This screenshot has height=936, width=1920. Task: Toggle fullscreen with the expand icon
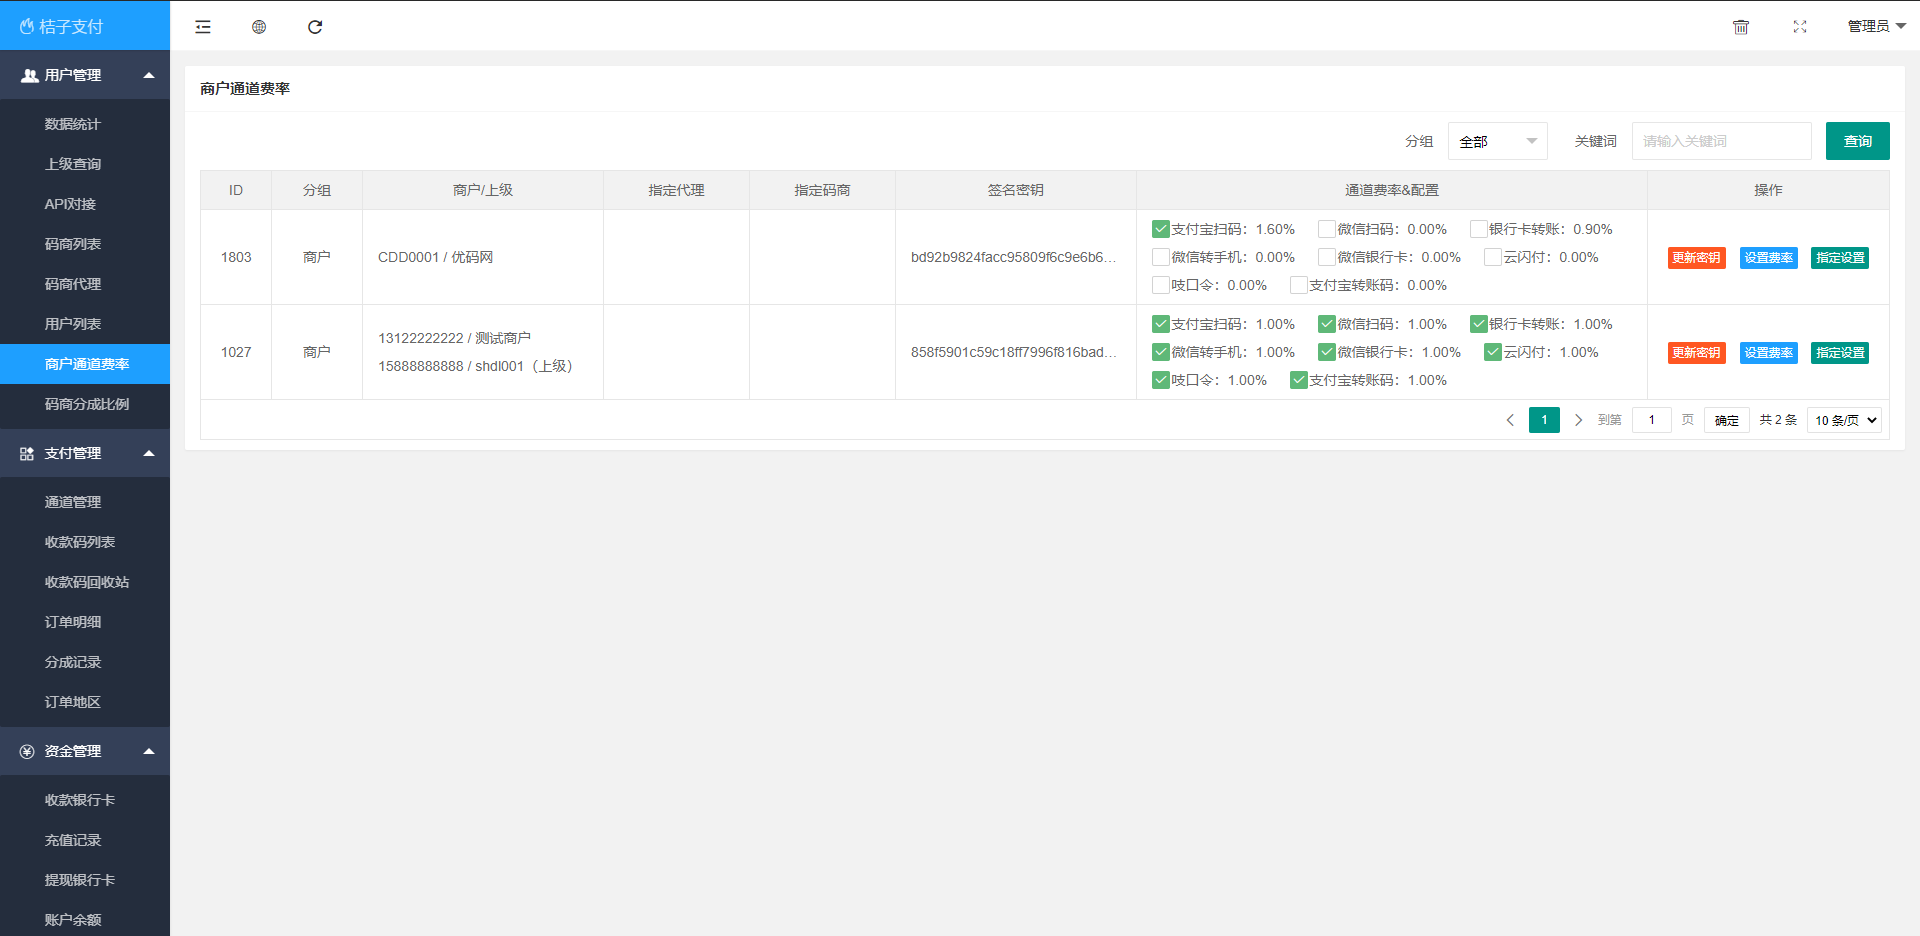coord(1800,27)
